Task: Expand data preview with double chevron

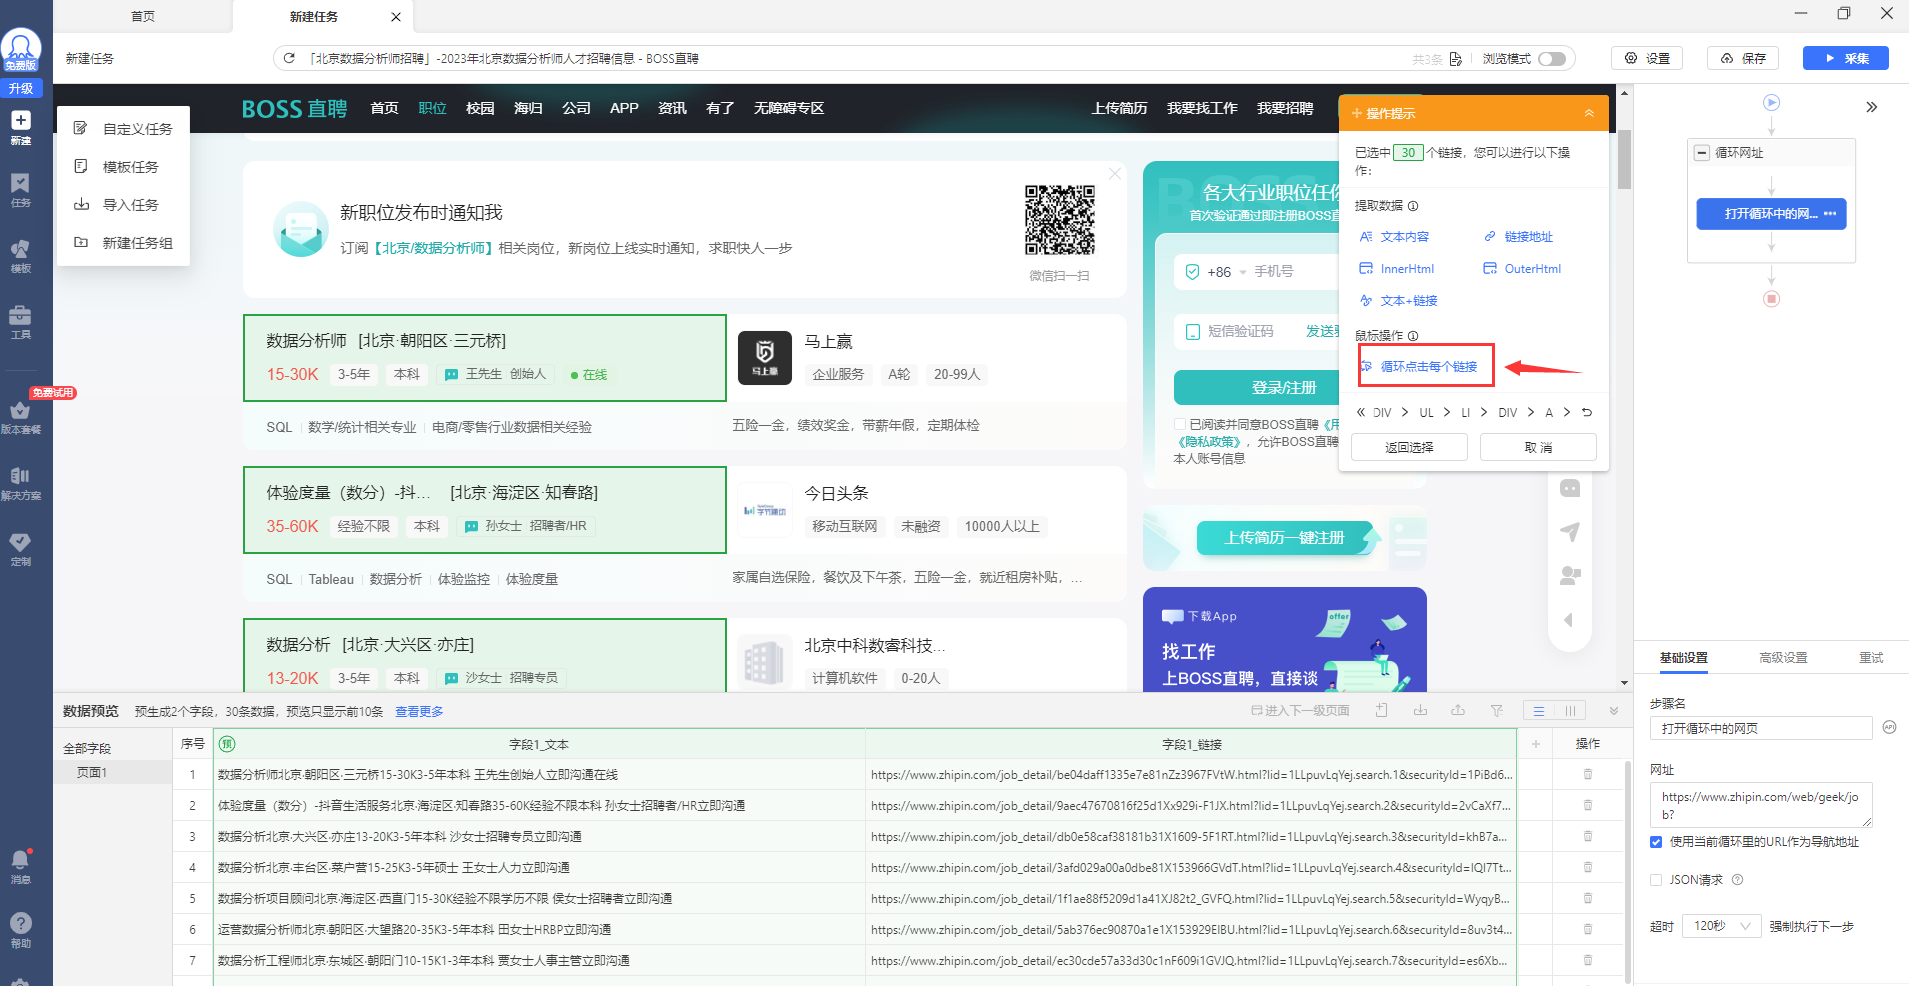Action: pos(1613,711)
